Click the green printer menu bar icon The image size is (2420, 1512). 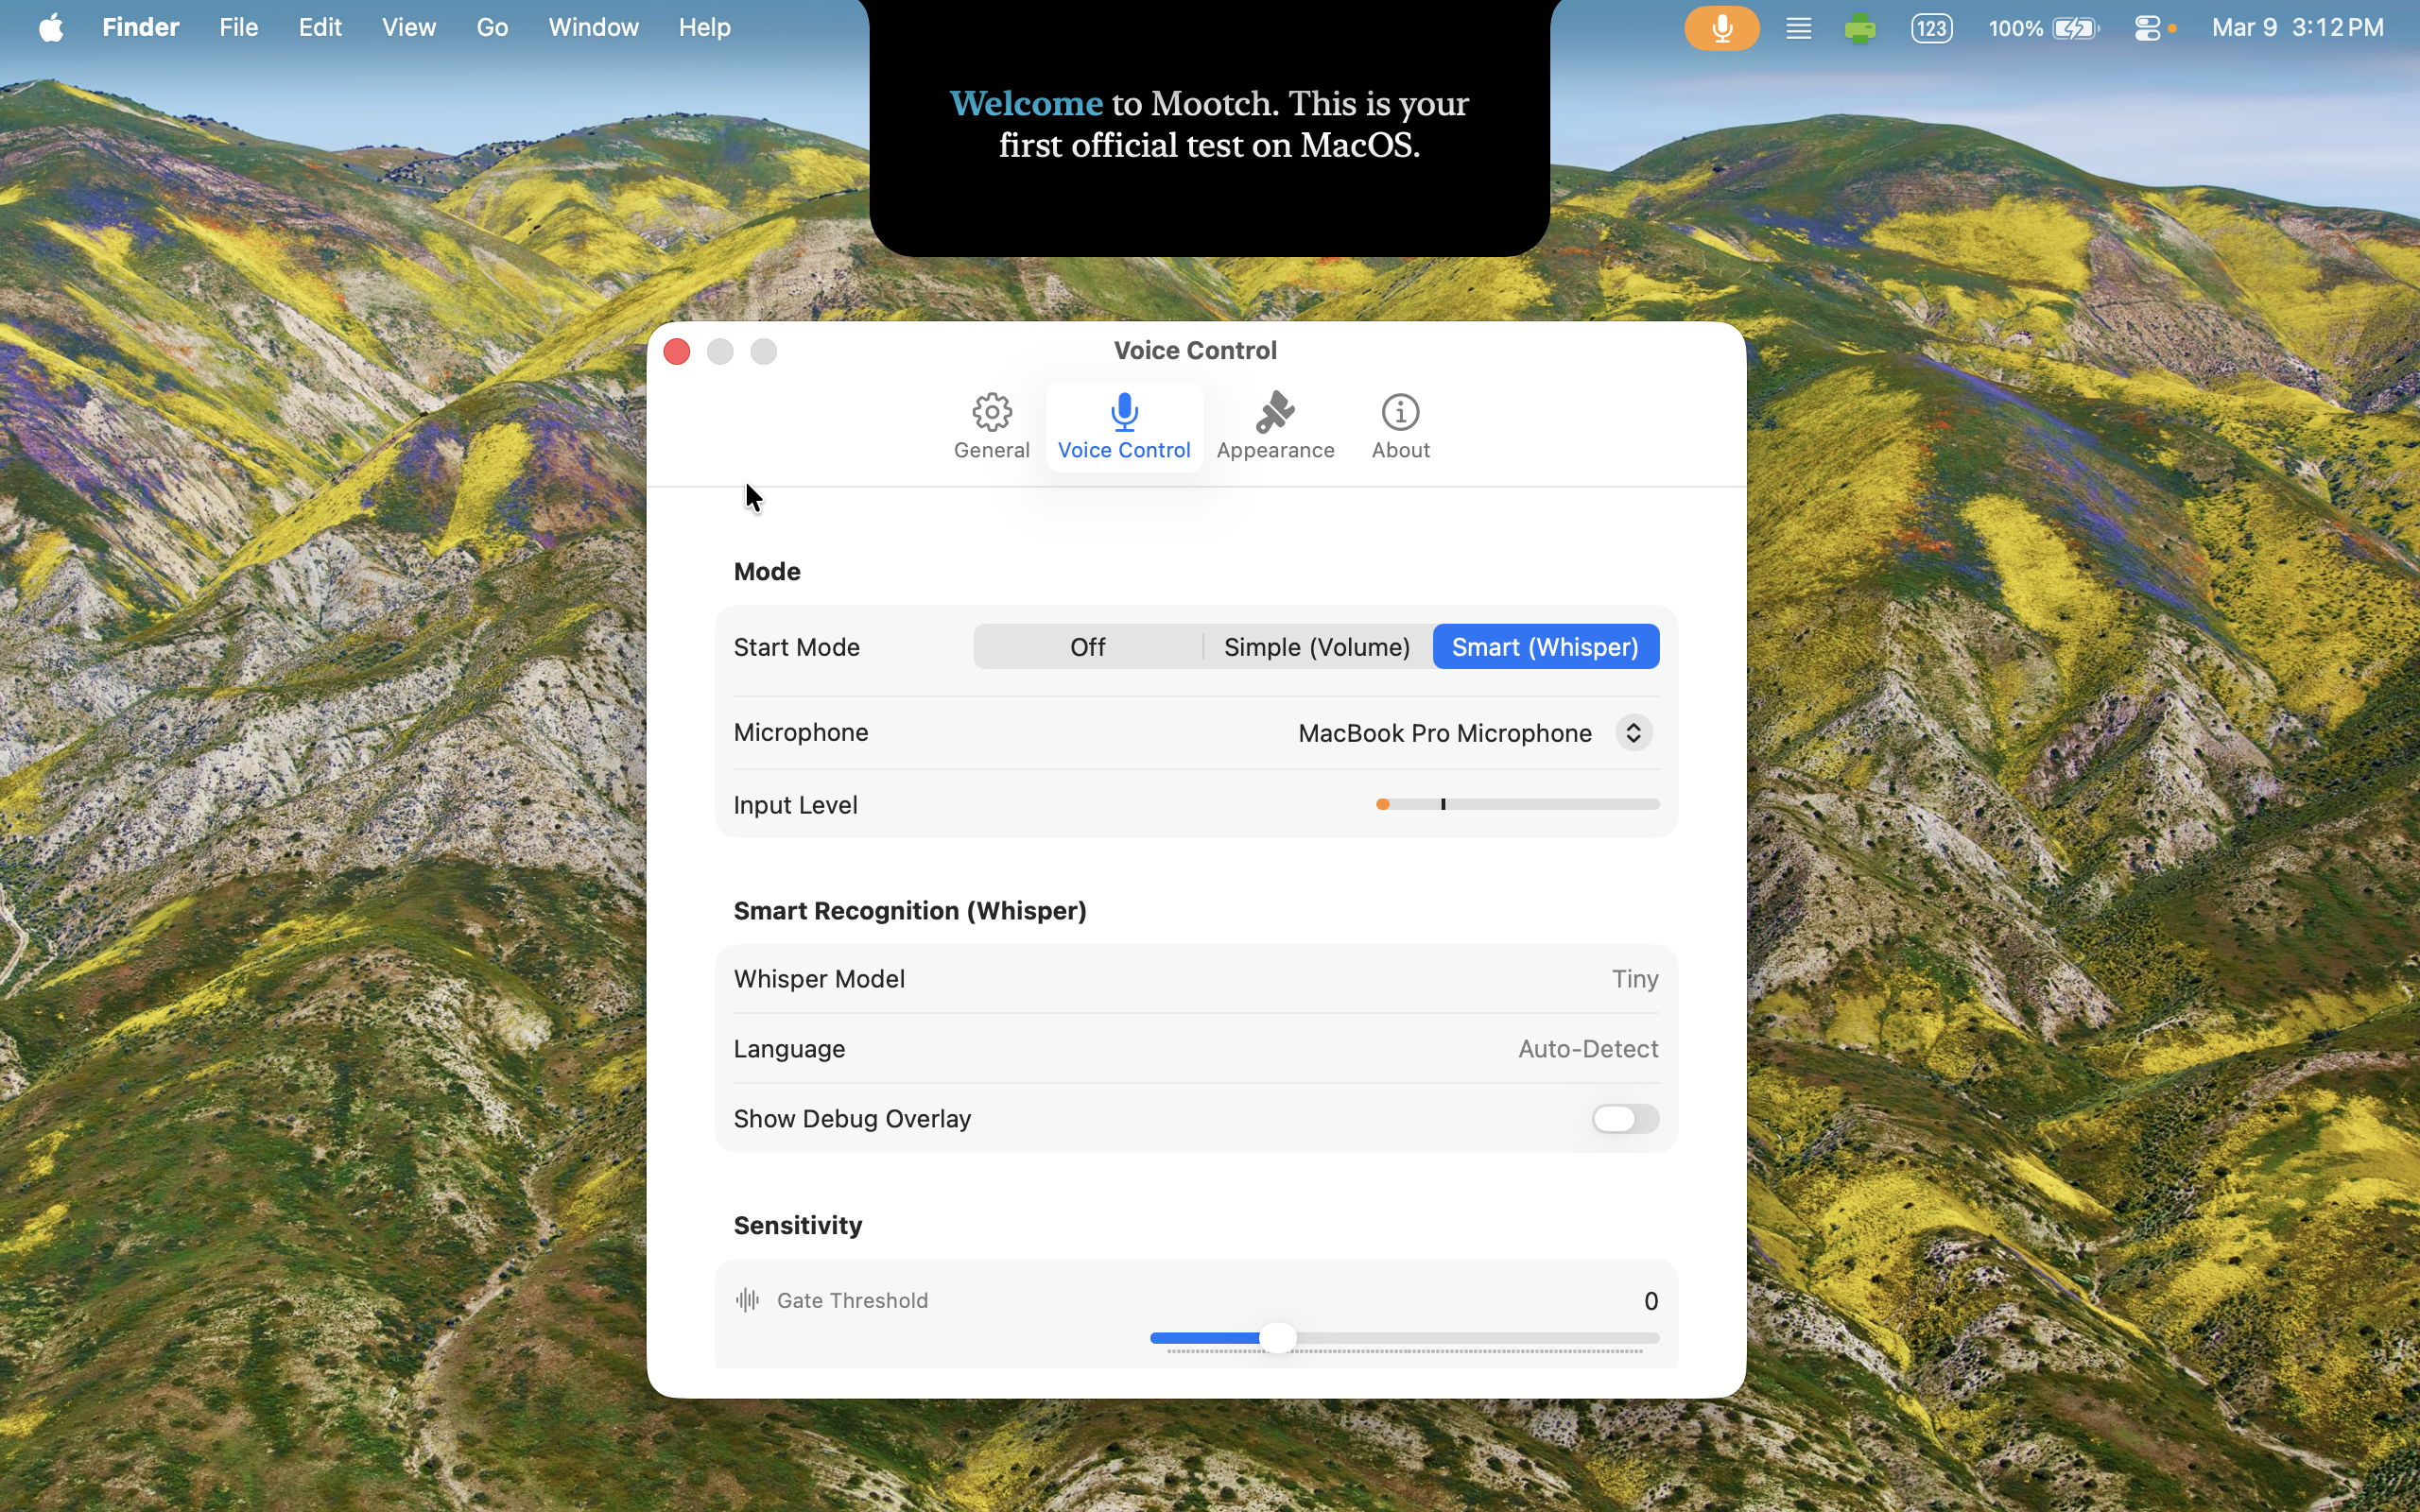tap(1860, 28)
